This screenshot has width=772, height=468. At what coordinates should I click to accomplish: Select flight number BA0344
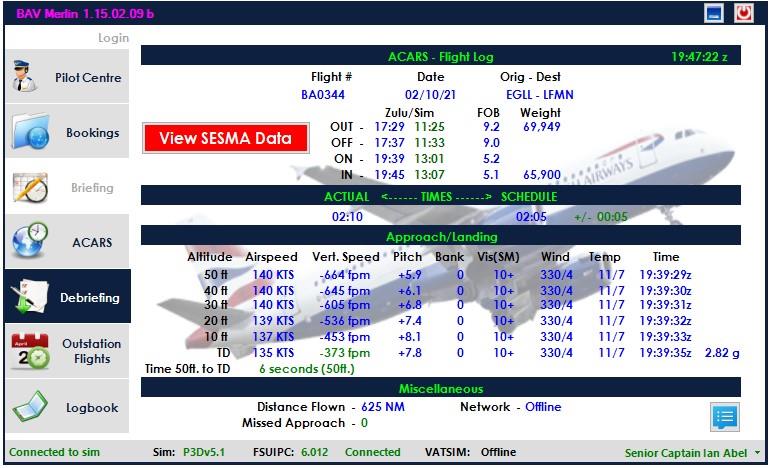pos(323,95)
